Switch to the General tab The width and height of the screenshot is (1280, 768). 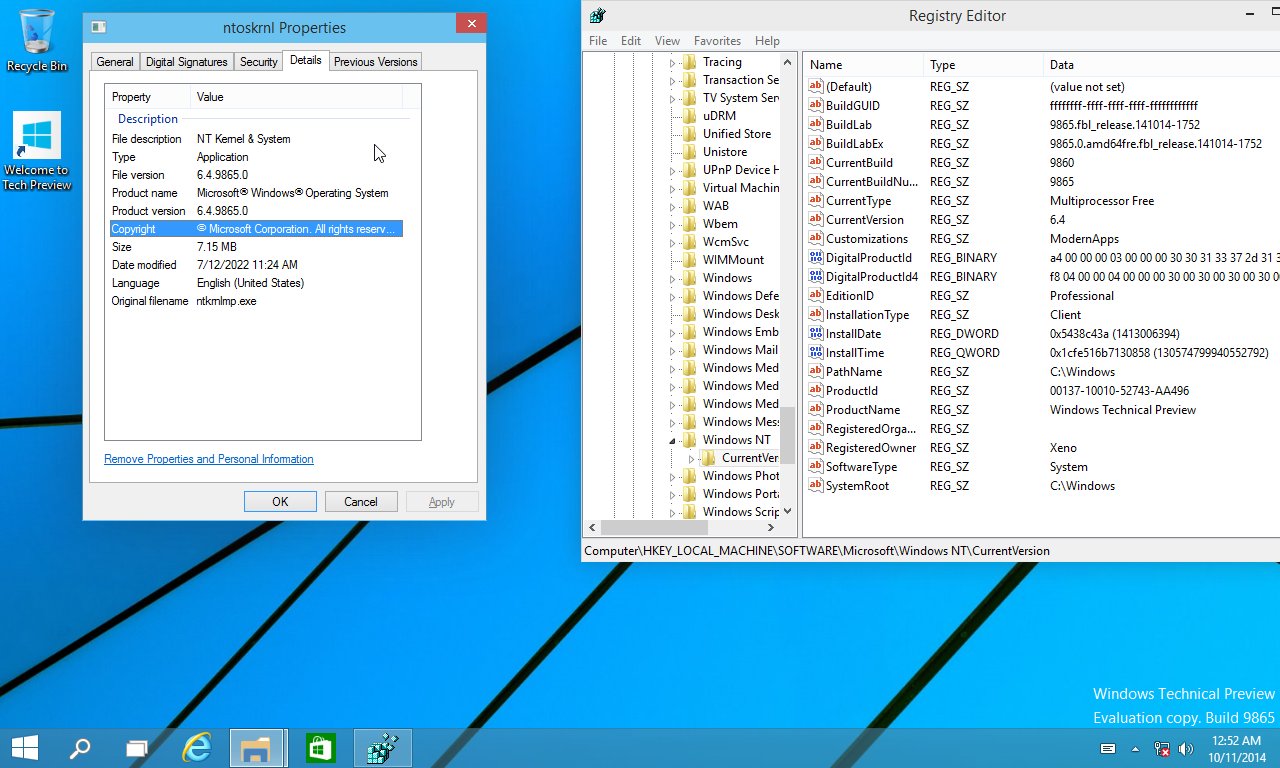[x=115, y=62]
